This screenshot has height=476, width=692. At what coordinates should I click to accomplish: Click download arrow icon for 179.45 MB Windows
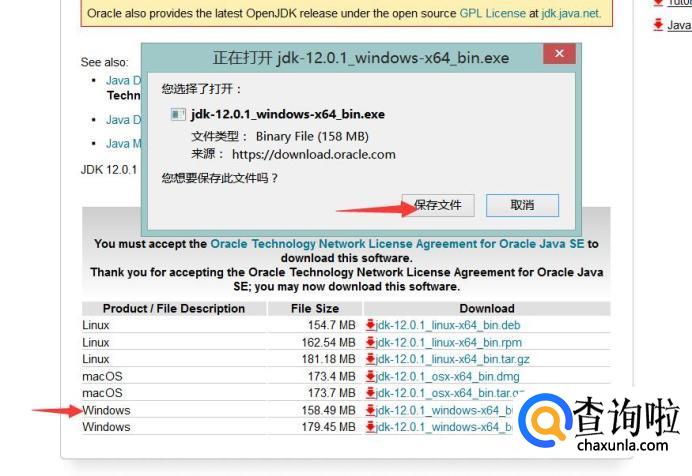coord(370,427)
